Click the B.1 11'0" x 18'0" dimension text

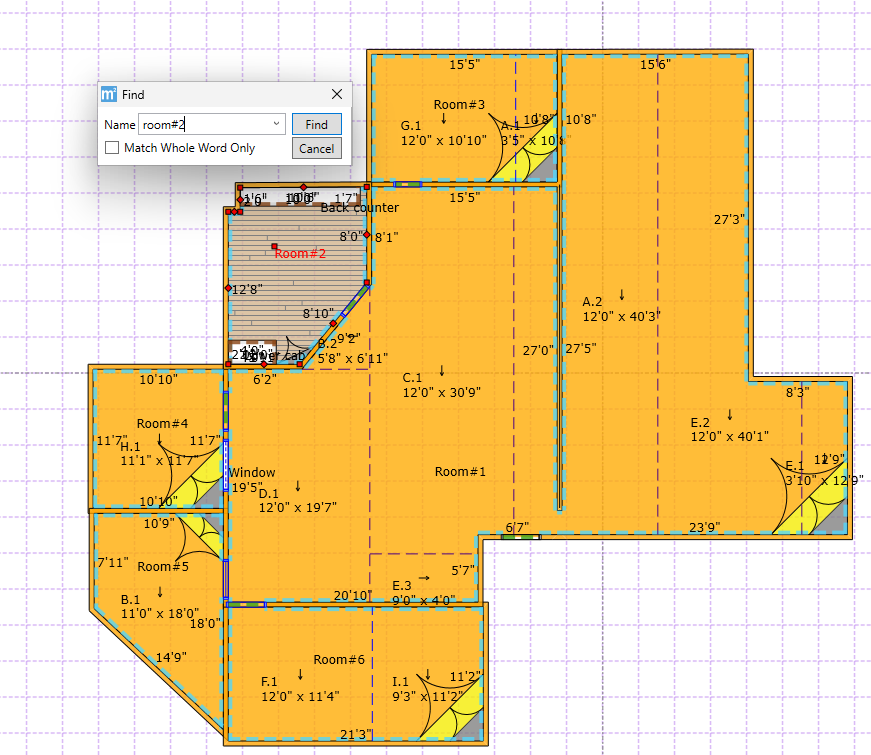point(159,607)
